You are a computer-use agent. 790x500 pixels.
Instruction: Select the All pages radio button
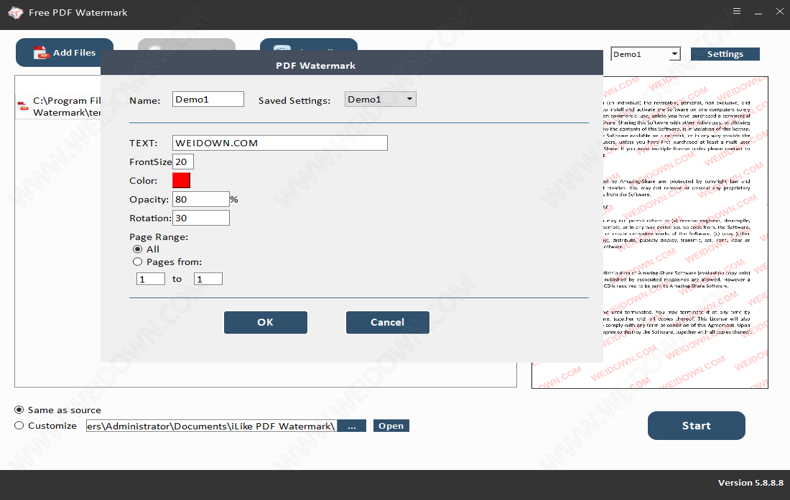click(x=138, y=249)
